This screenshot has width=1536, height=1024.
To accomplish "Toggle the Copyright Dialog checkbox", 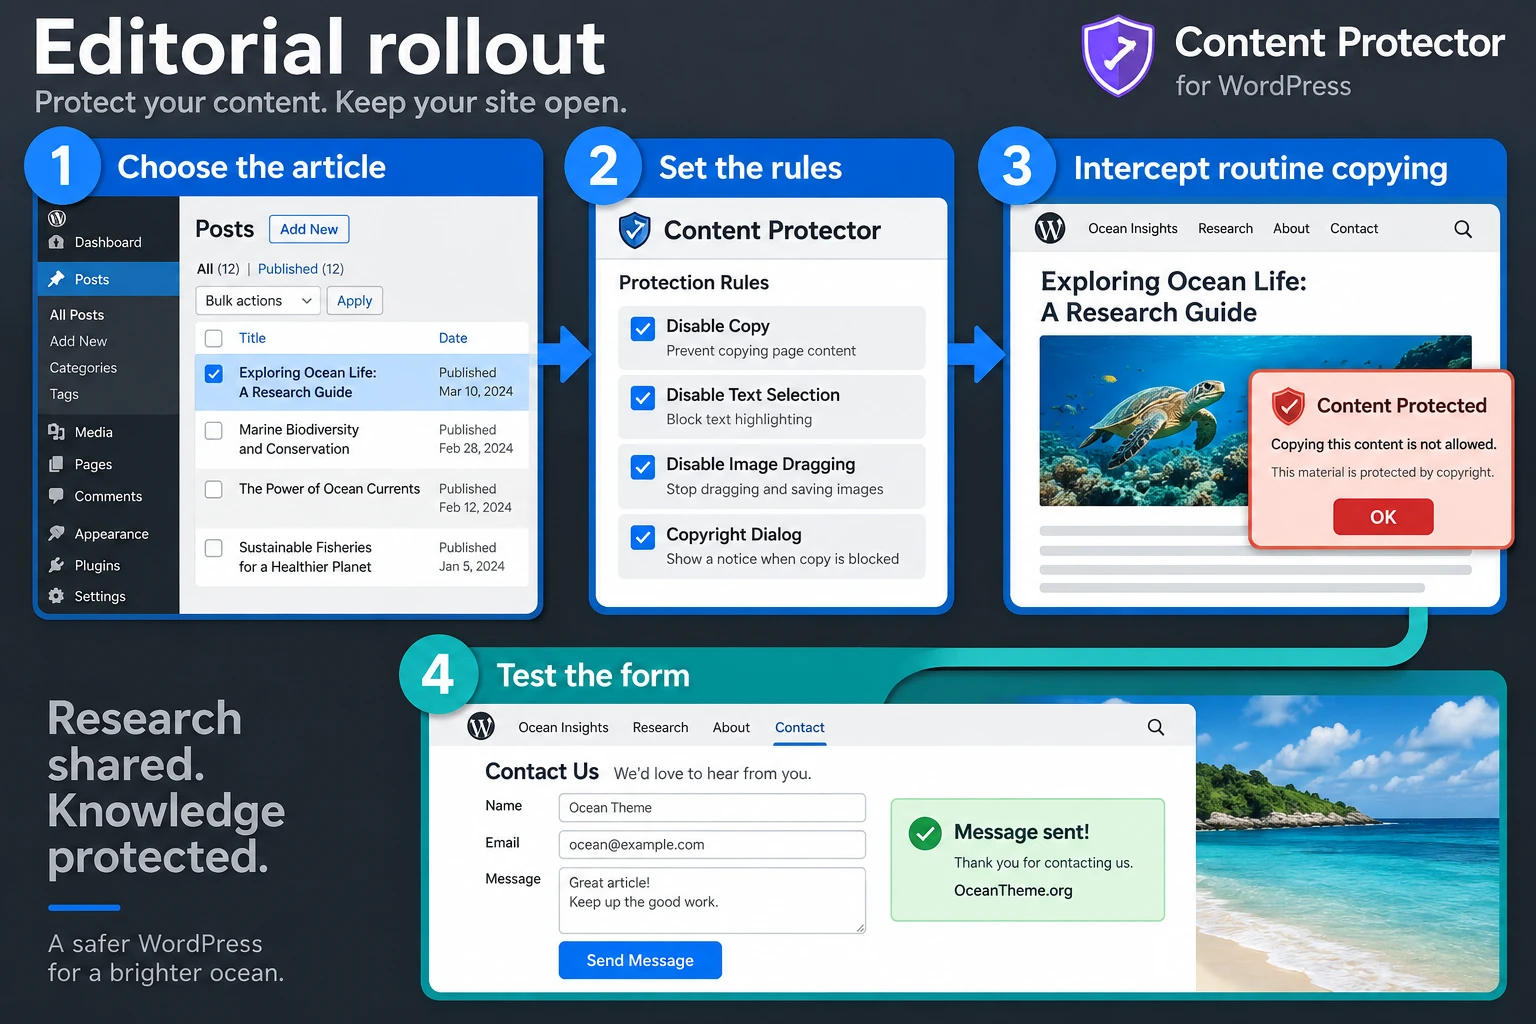I will (x=643, y=537).
